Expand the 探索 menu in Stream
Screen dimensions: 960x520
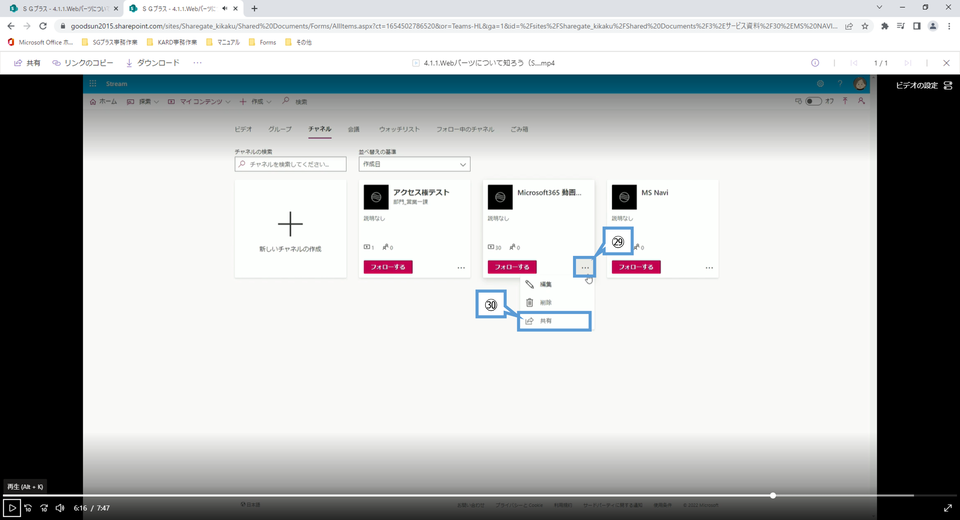click(143, 102)
